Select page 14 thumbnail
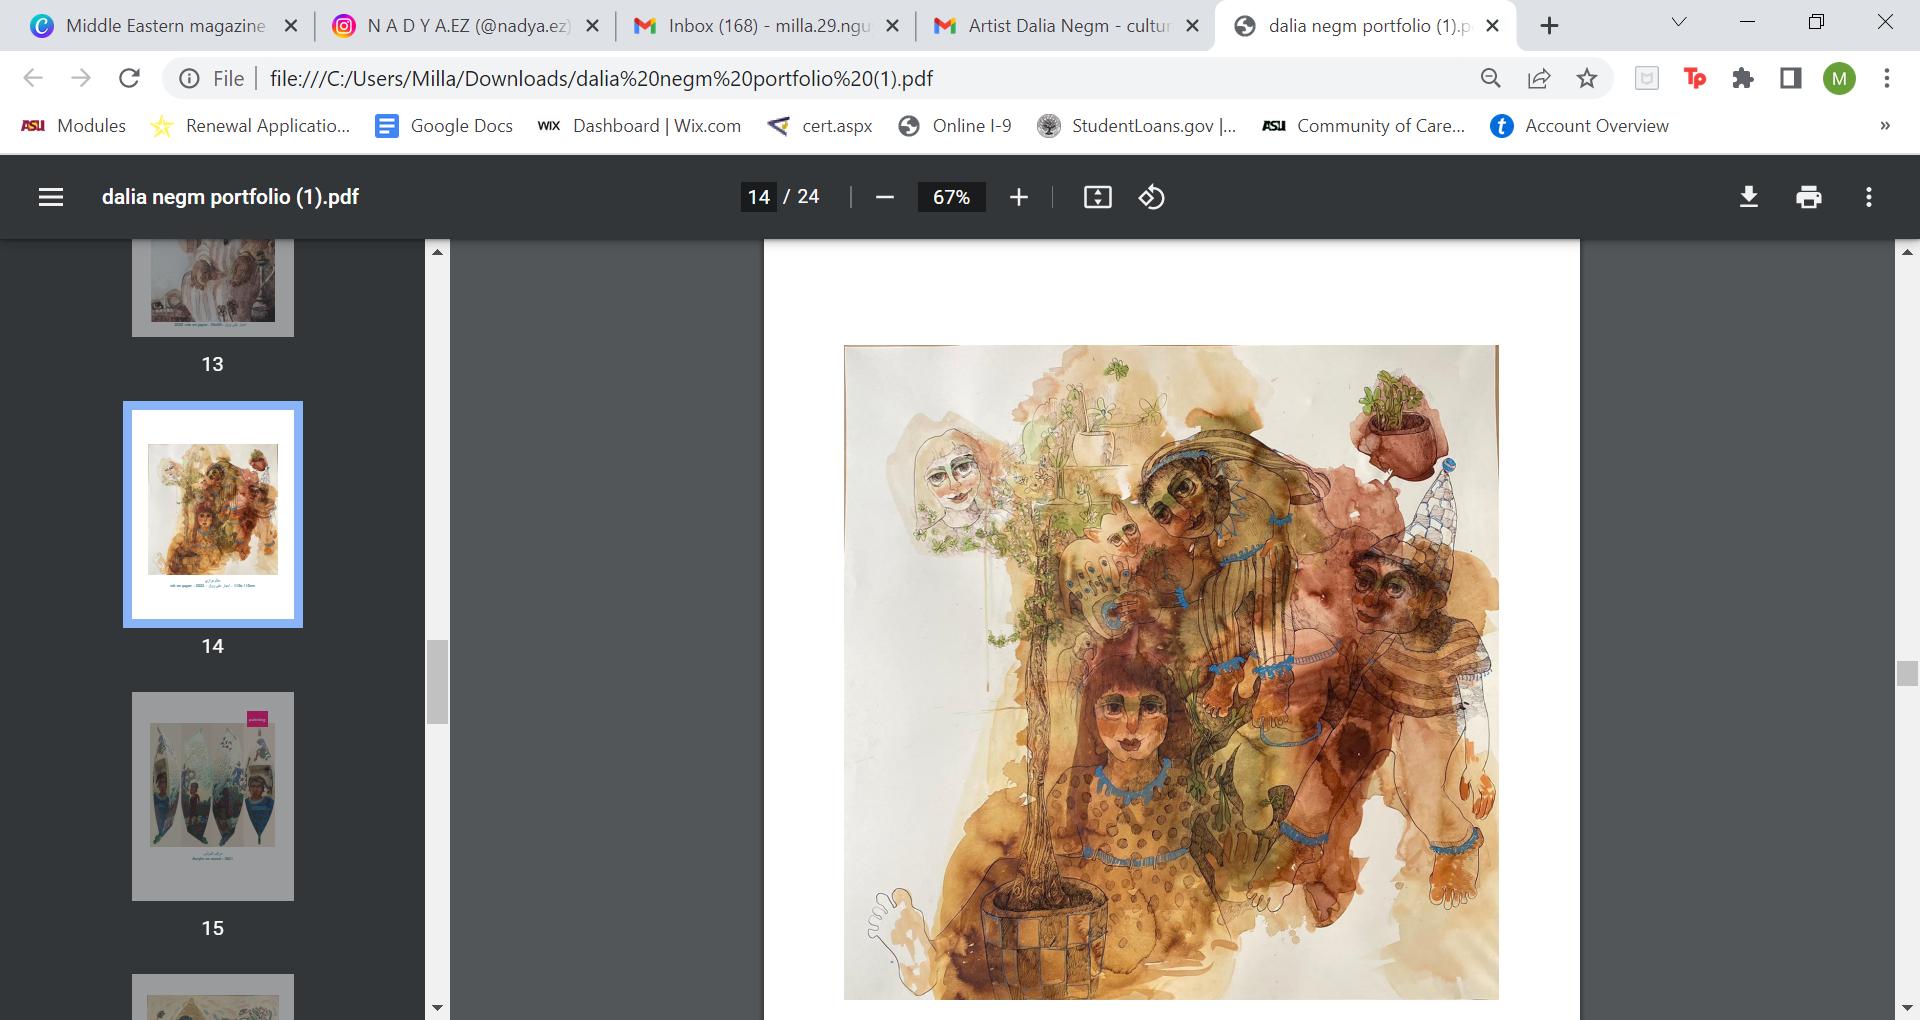The width and height of the screenshot is (1920, 1020). click(213, 515)
